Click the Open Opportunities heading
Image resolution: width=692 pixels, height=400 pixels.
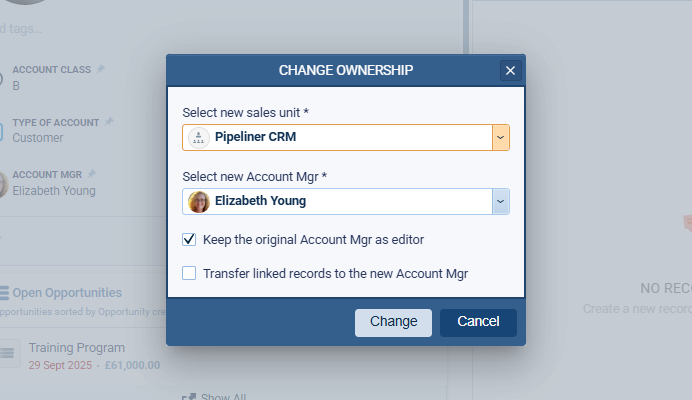[x=67, y=293]
